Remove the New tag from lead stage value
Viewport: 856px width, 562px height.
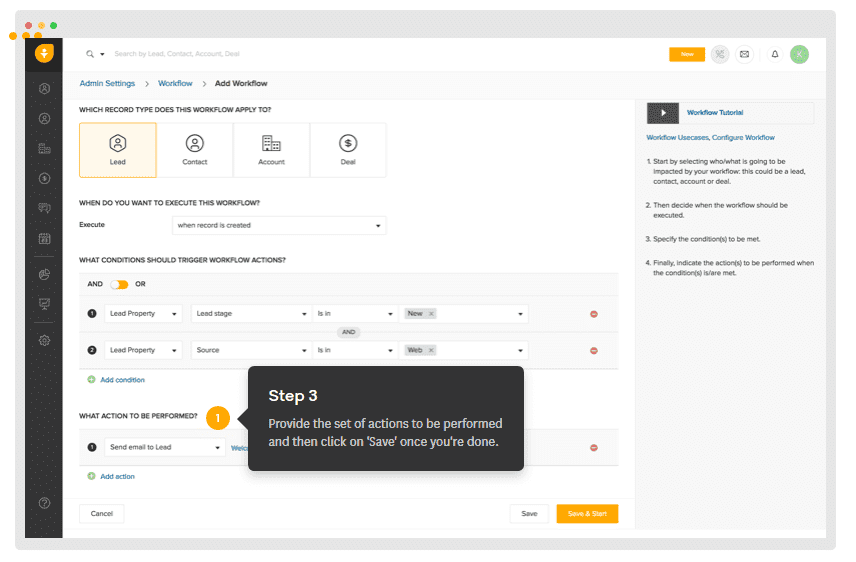click(x=431, y=314)
